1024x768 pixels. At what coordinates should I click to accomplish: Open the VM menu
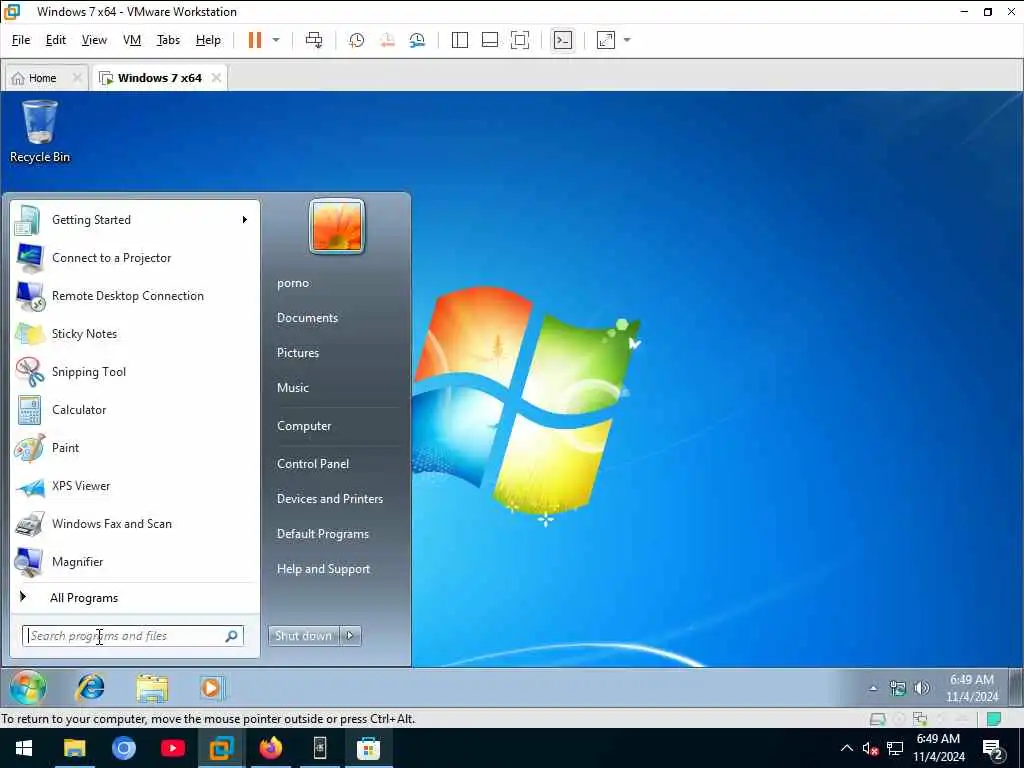tap(132, 40)
